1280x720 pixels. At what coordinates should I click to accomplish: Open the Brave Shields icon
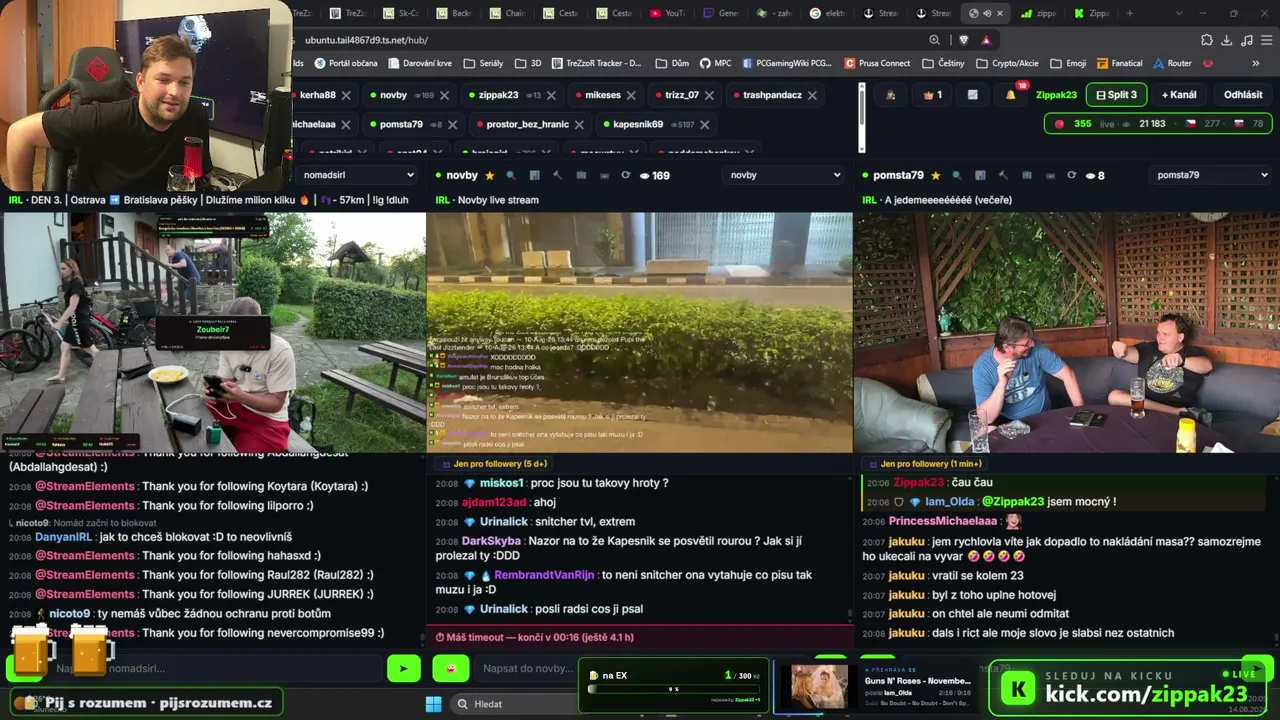click(x=963, y=40)
